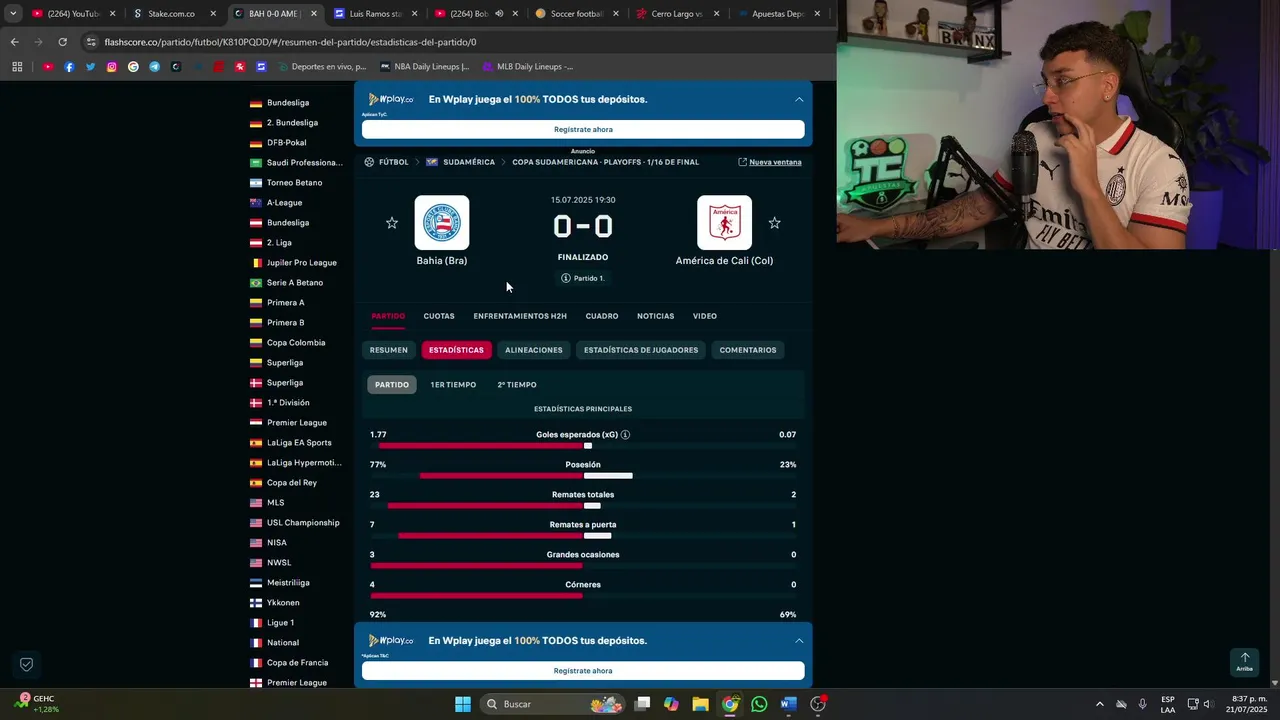Open Copa Colombia in sidebar
Image resolution: width=1280 pixels, height=720 pixels.
click(x=295, y=343)
